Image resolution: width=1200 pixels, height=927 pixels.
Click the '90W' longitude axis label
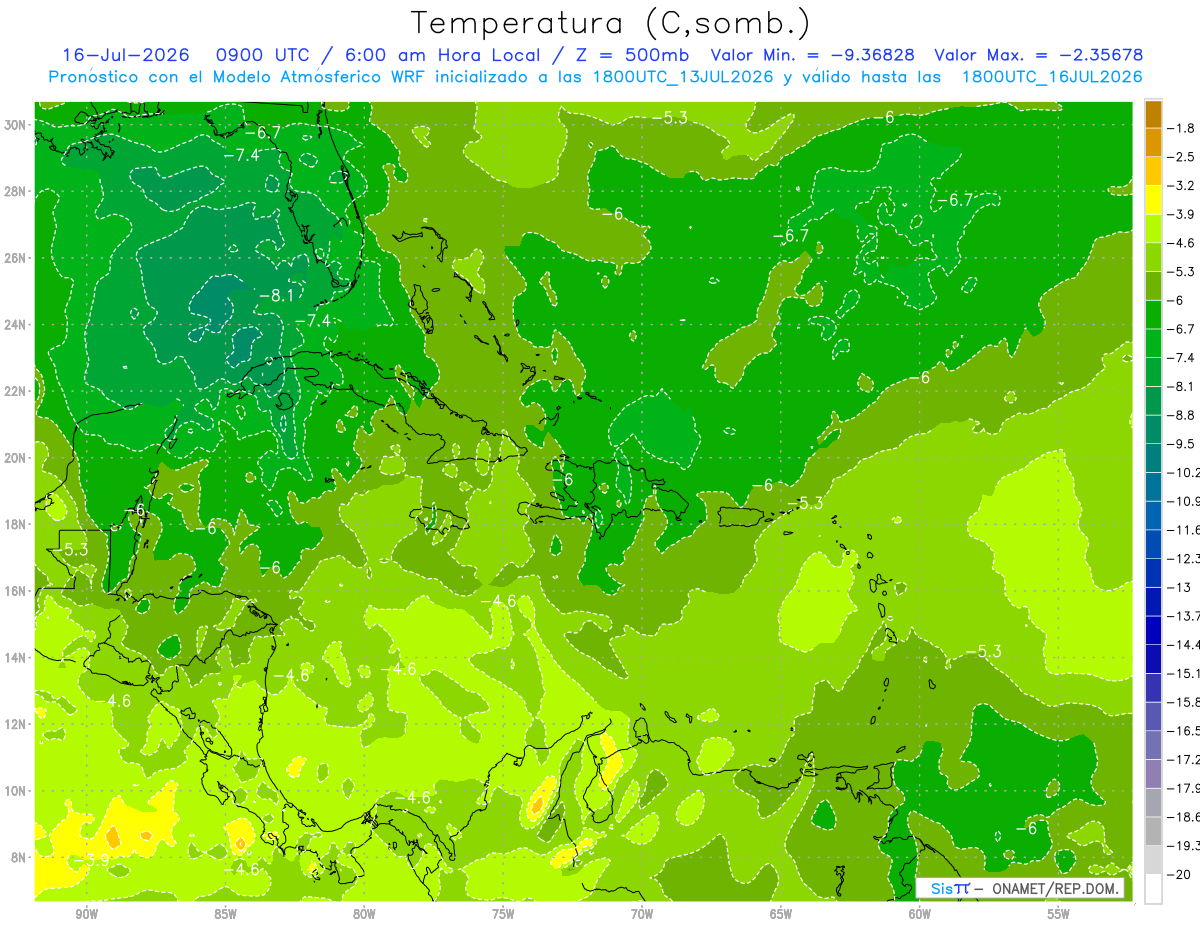(x=86, y=914)
